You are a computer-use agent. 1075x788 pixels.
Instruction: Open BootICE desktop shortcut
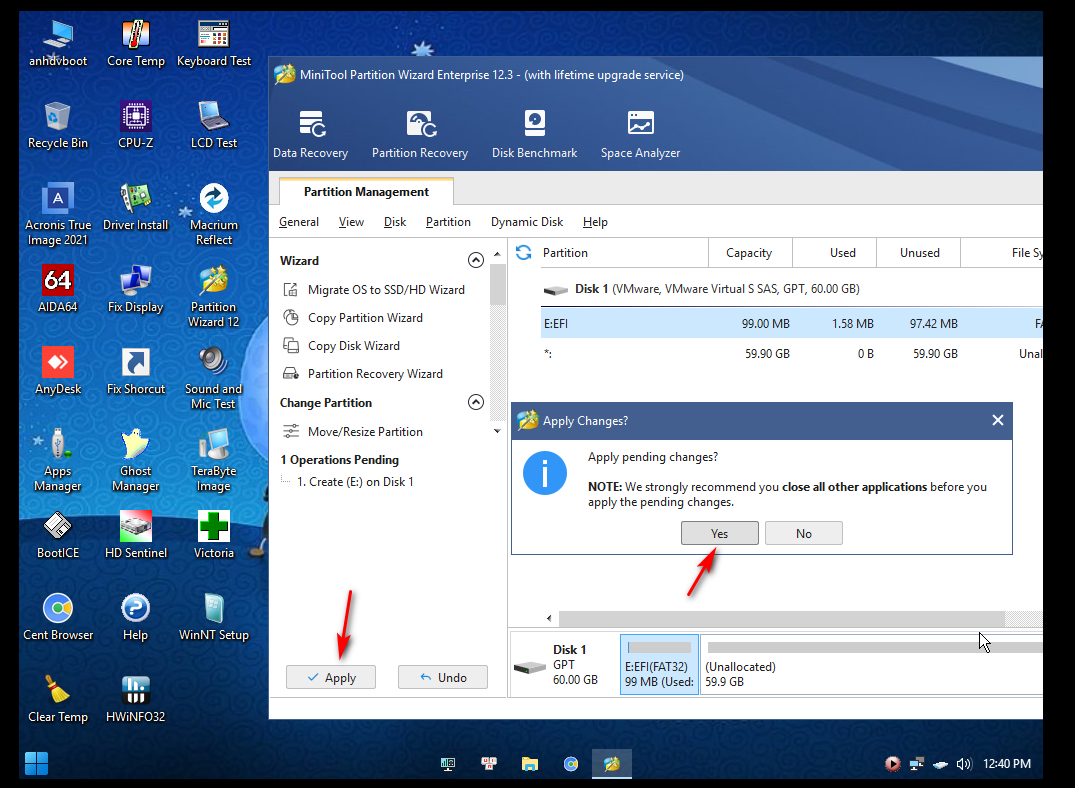pos(58,536)
